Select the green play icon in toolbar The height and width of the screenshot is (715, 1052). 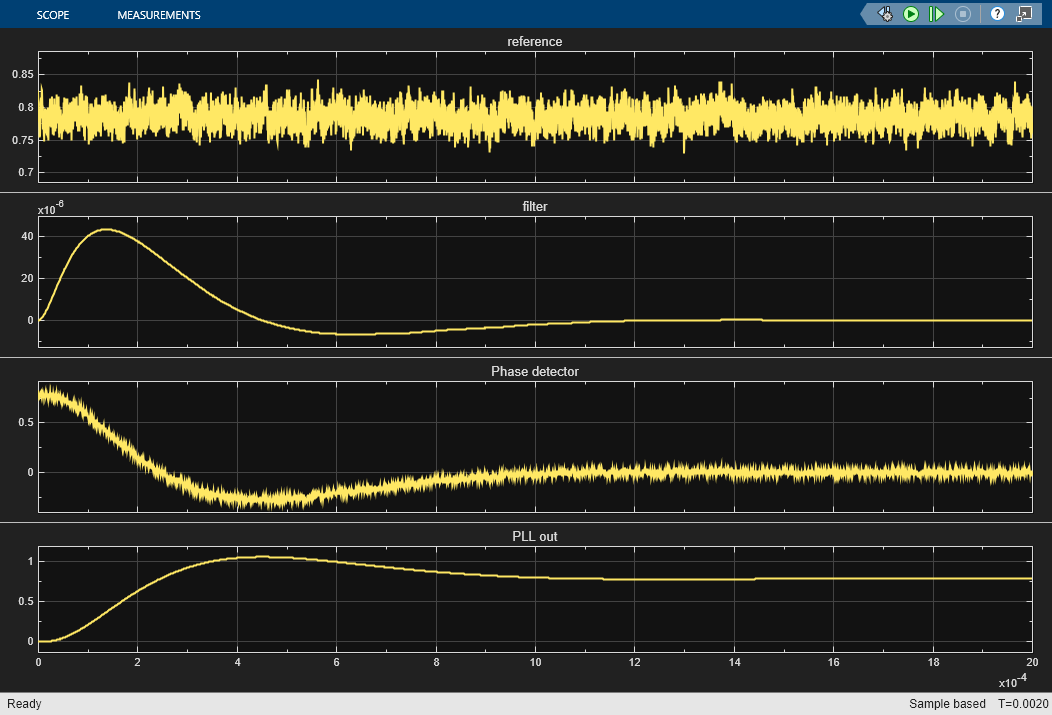(912, 14)
